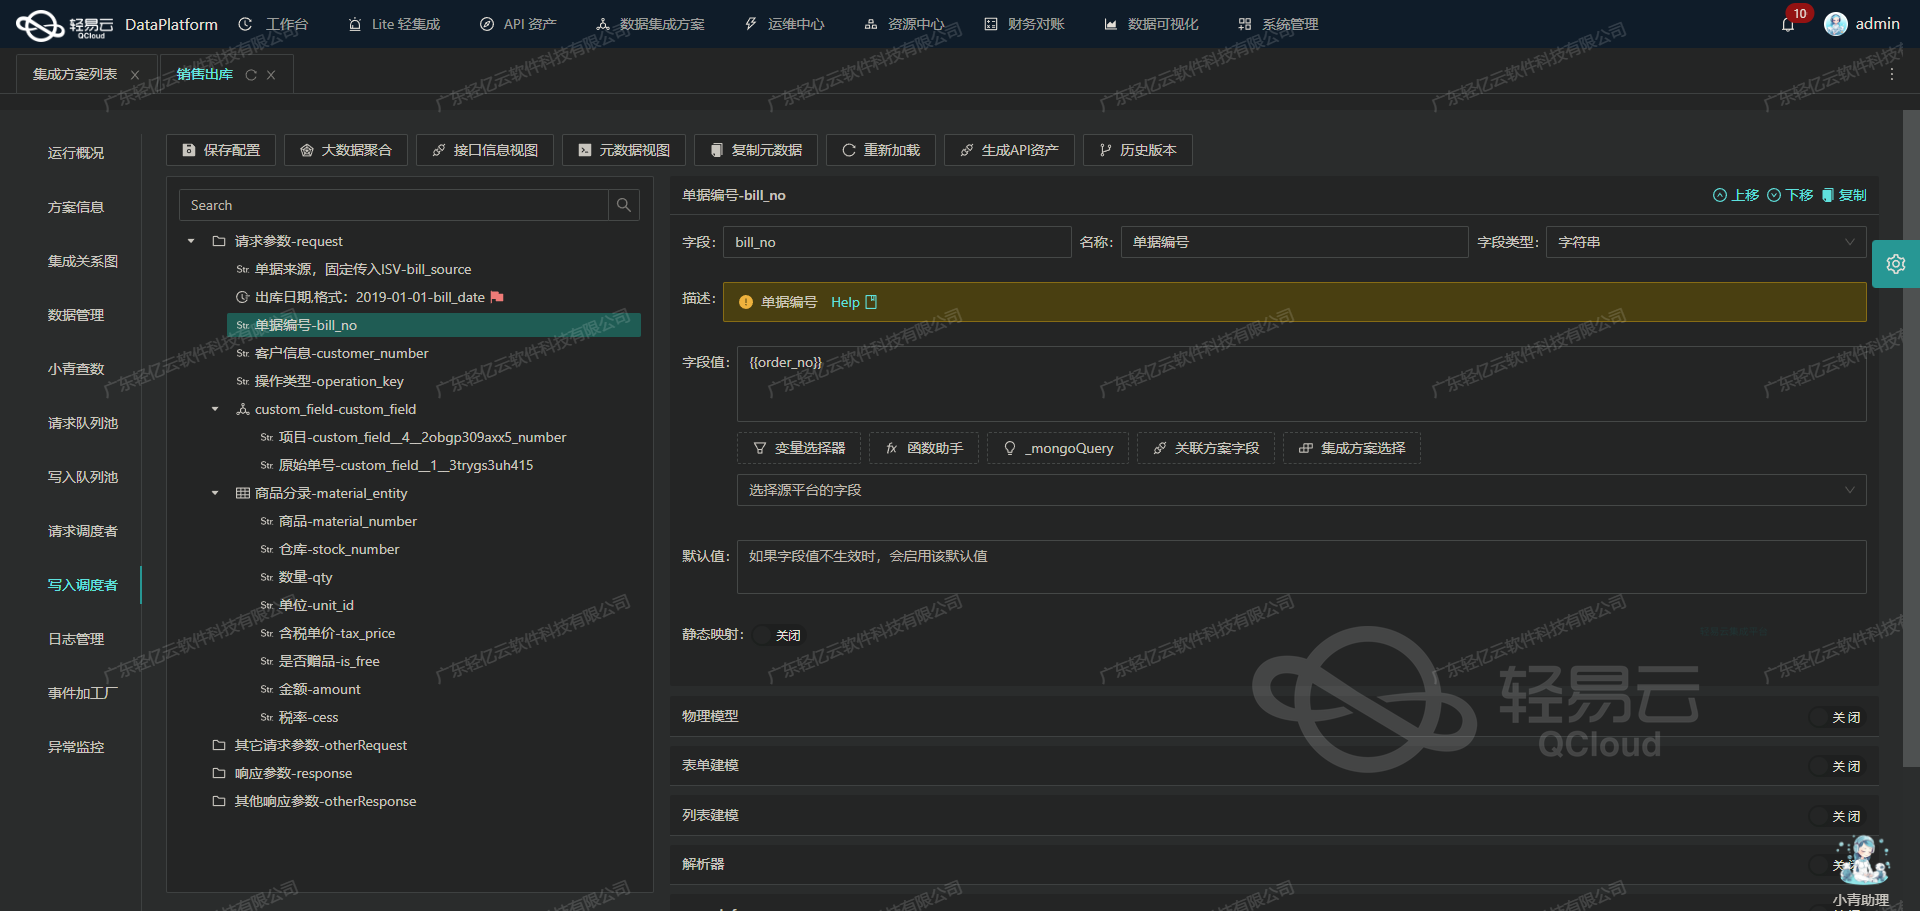Viewport: 1920px width, 911px height.
Task: Open the 字段类型 dropdown
Action: (x=1706, y=242)
